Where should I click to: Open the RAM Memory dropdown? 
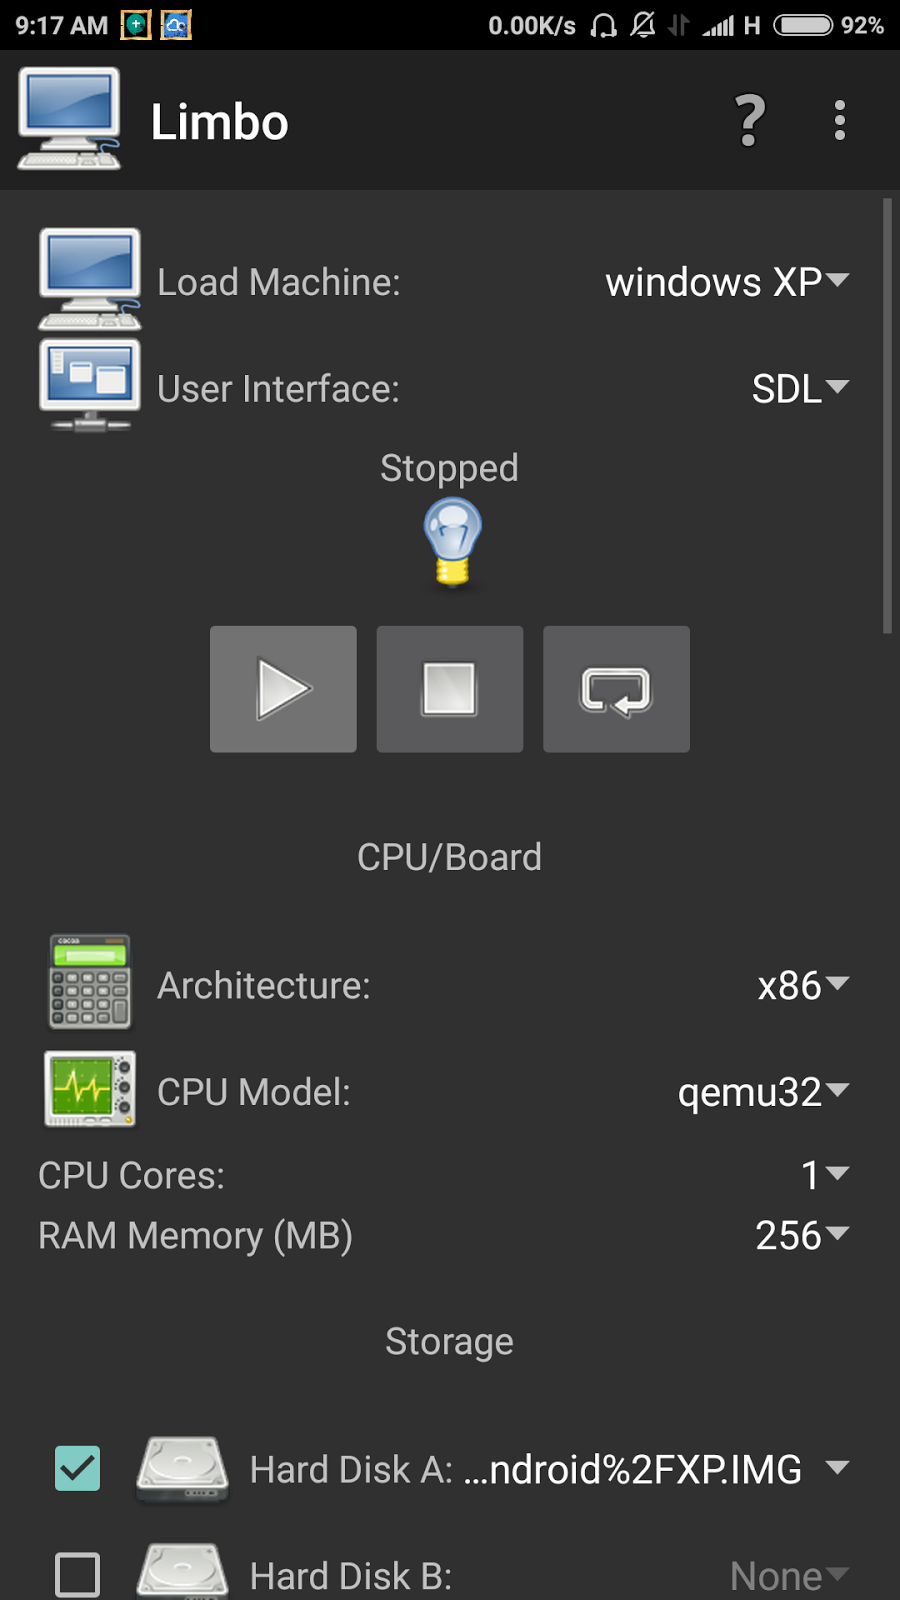(x=800, y=1236)
